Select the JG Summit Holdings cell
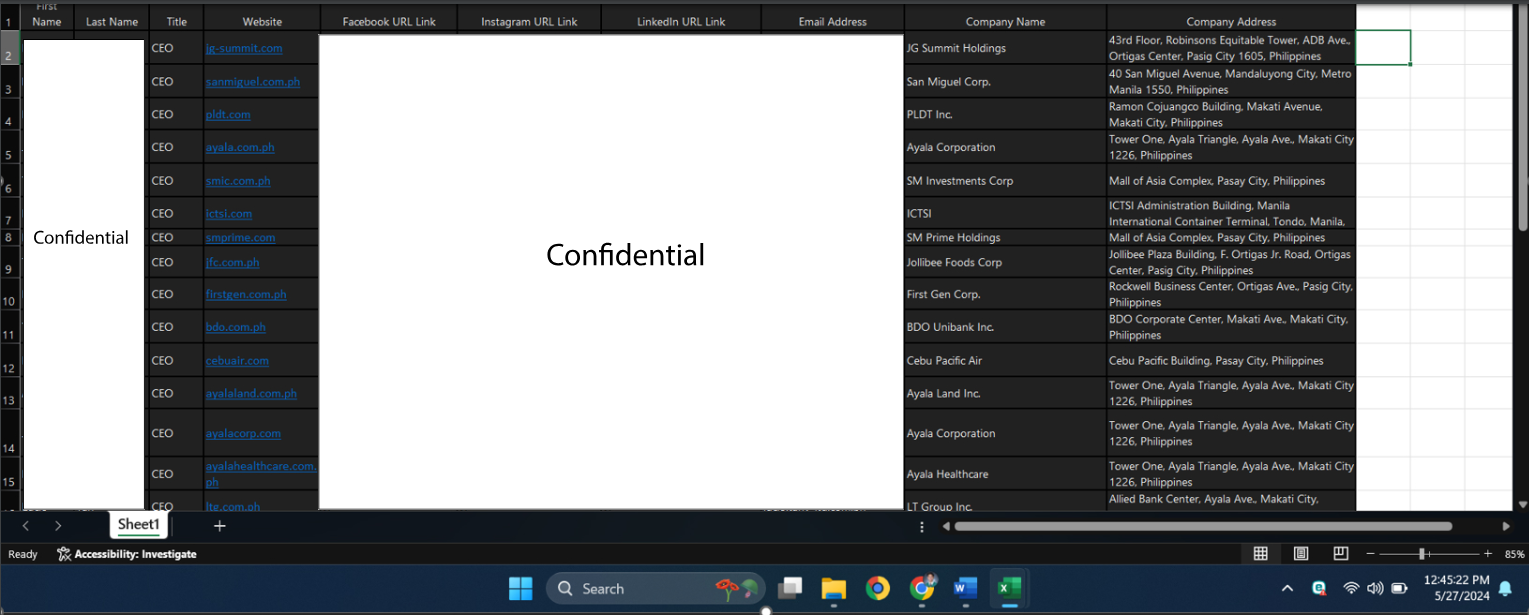The image size is (1529, 615). [x=1005, y=48]
